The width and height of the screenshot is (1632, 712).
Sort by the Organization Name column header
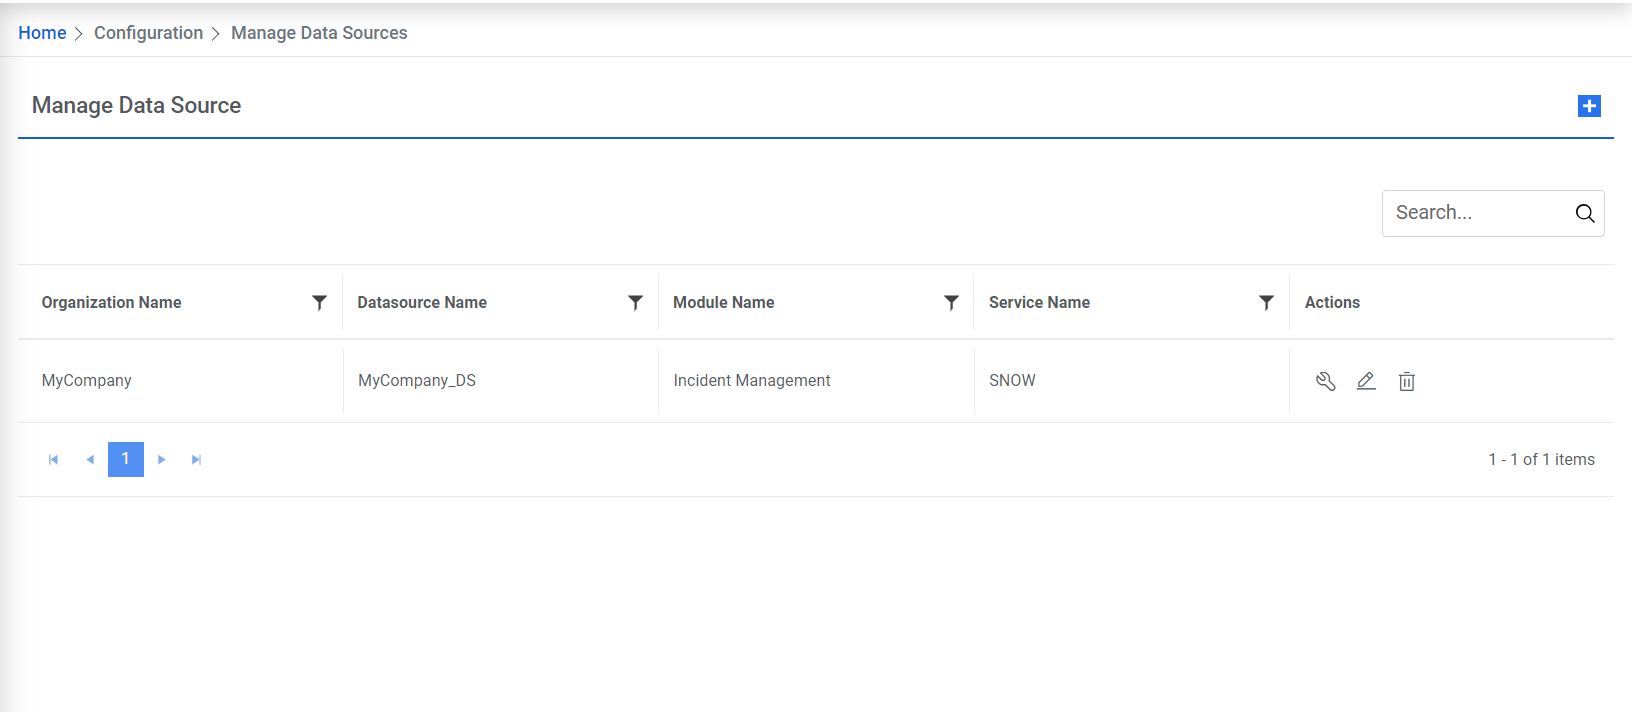coord(112,302)
